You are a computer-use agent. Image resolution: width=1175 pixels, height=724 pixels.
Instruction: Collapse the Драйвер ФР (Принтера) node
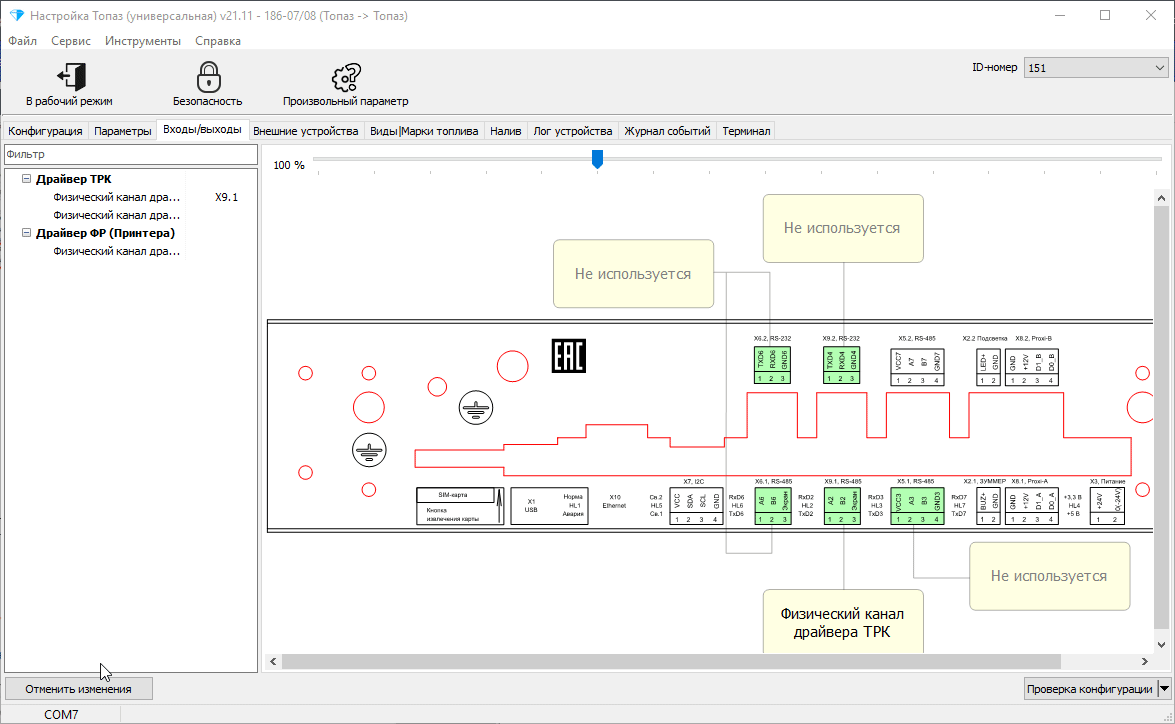(x=26, y=232)
